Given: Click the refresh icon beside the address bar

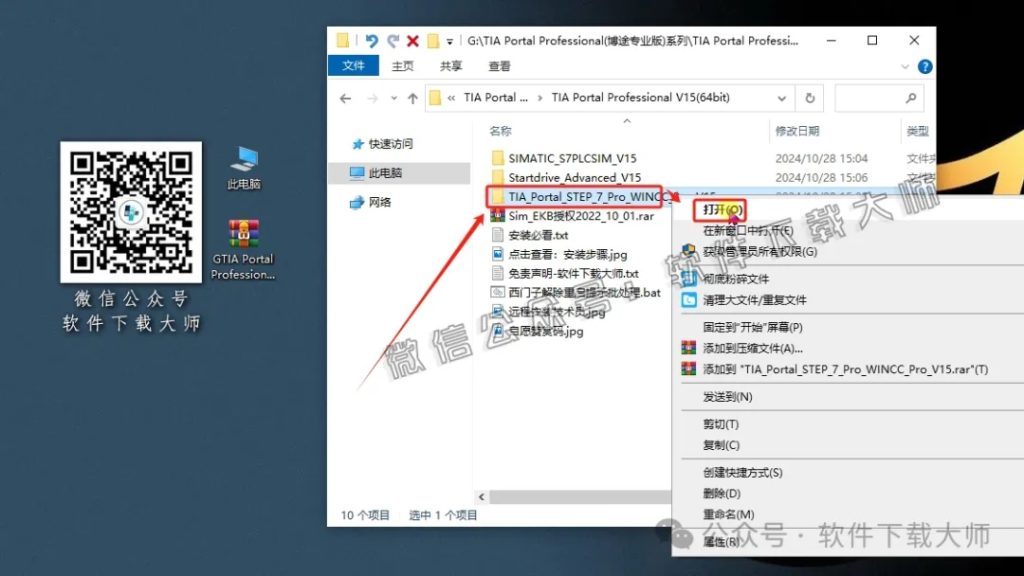Looking at the screenshot, I should tap(809, 98).
